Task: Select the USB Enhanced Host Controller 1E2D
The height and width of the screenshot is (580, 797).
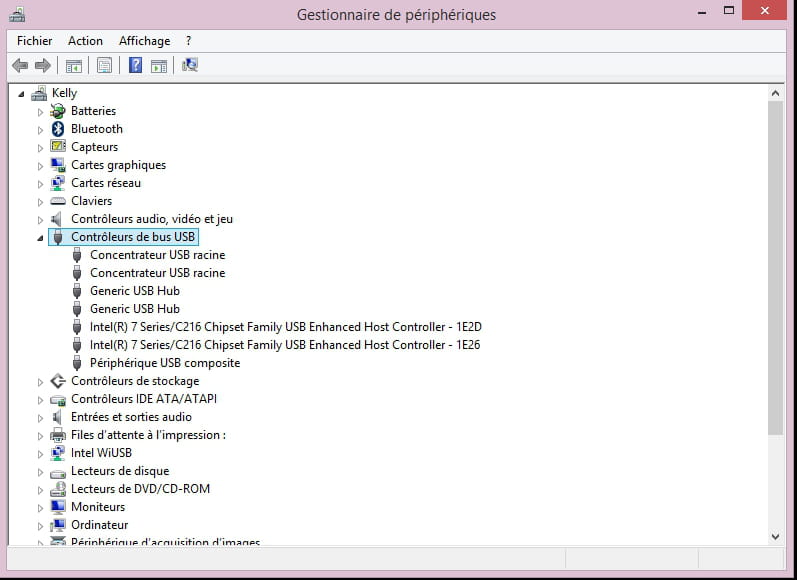Action: pos(286,327)
